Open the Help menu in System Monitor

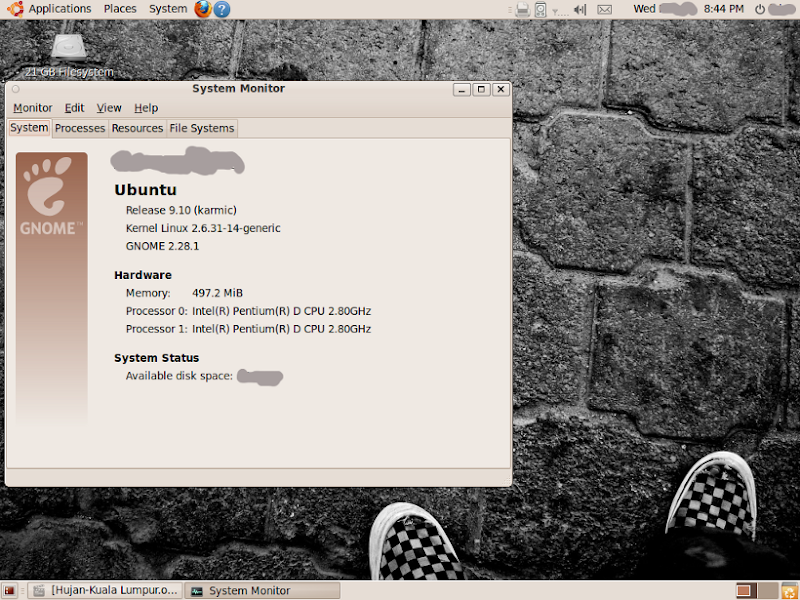click(146, 108)
